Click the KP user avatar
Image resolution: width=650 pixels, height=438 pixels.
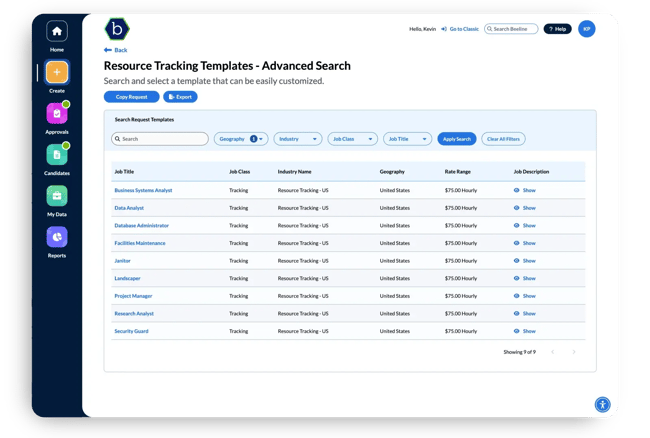click(587, 29)
